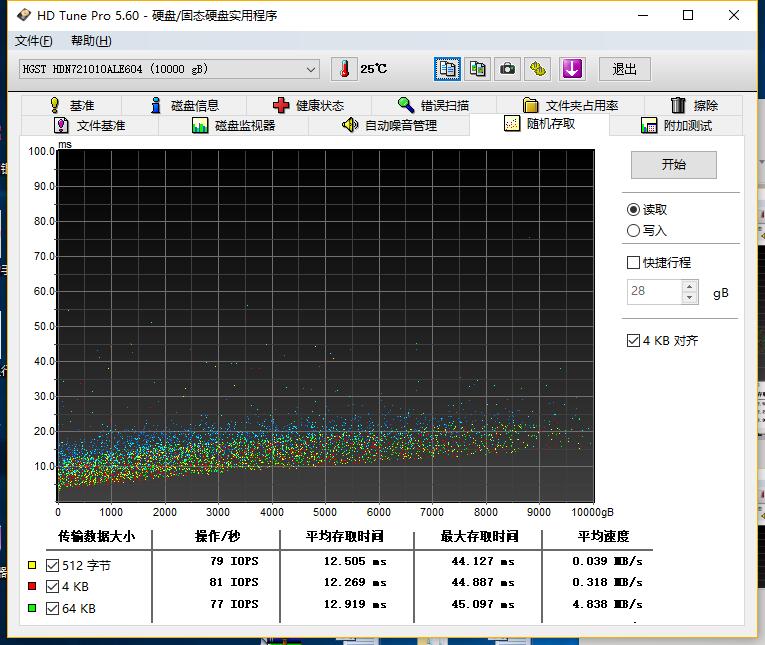Viewport: 765px width, 645px height.
Task: Click the purple download arrow icon
Action: pos(572,69)
